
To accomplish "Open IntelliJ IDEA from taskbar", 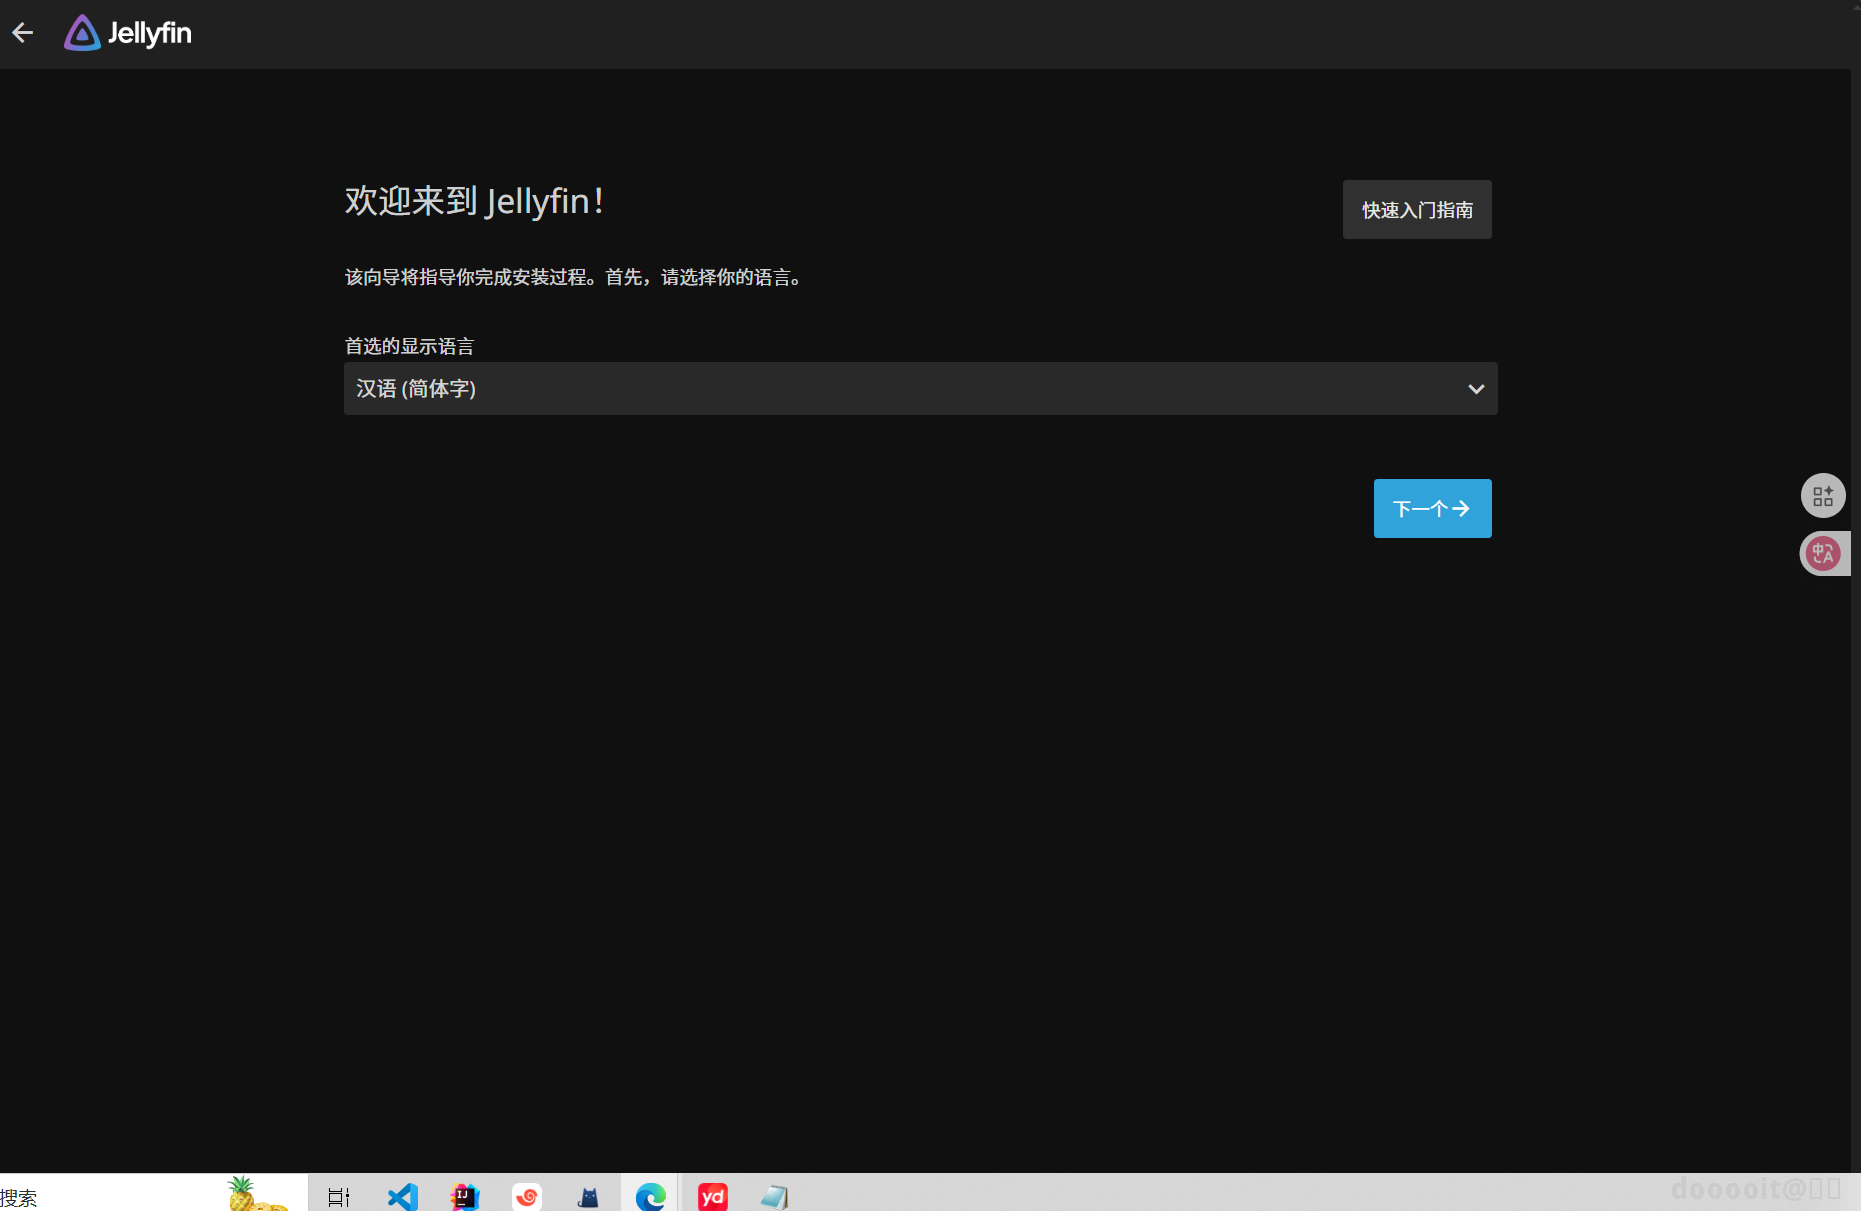I will [x=465, y=1197].
